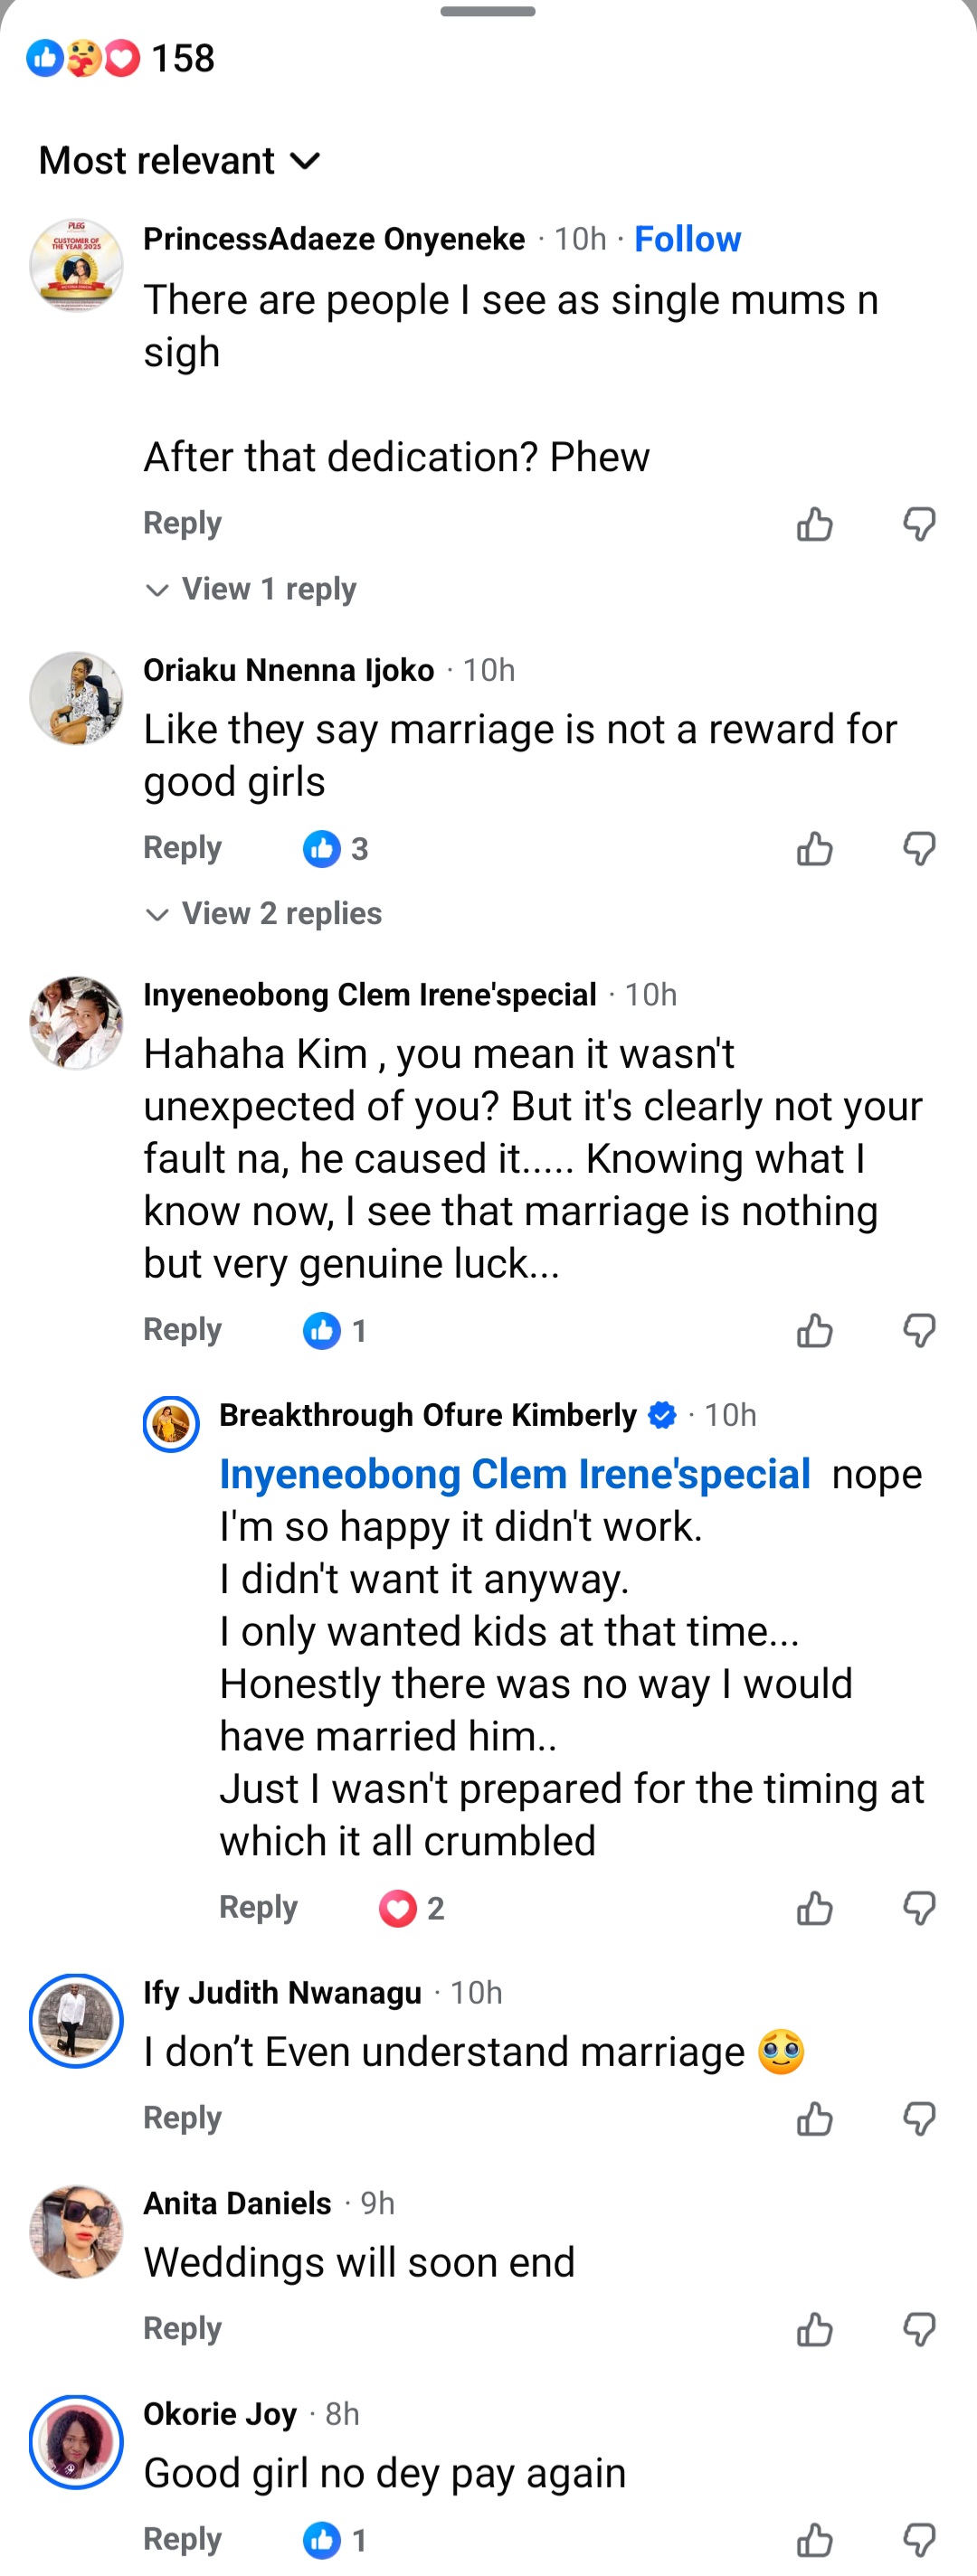Reply to Anita Daniels' comment
Viewport: 977px width, 2576px height.
[x=182, y=2328]
